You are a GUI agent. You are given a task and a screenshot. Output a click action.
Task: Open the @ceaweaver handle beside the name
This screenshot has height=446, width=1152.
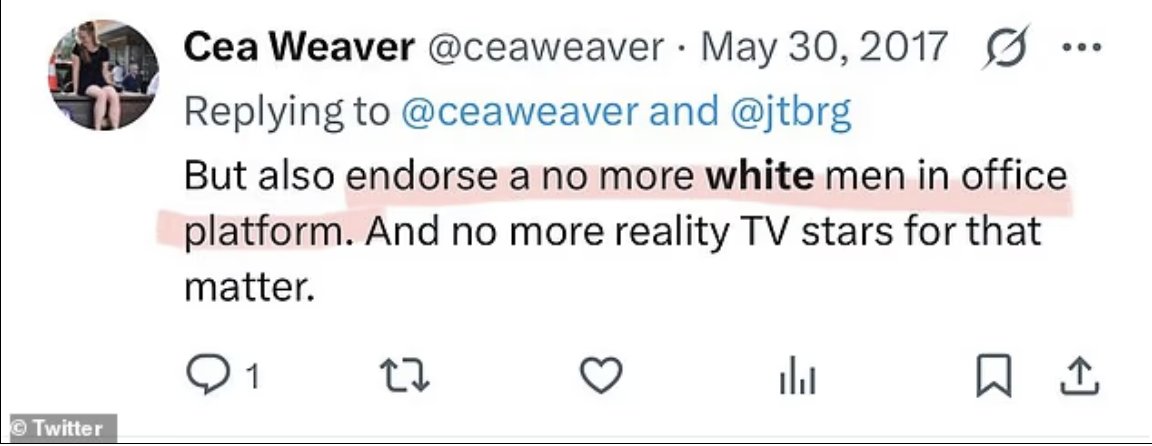545,48
